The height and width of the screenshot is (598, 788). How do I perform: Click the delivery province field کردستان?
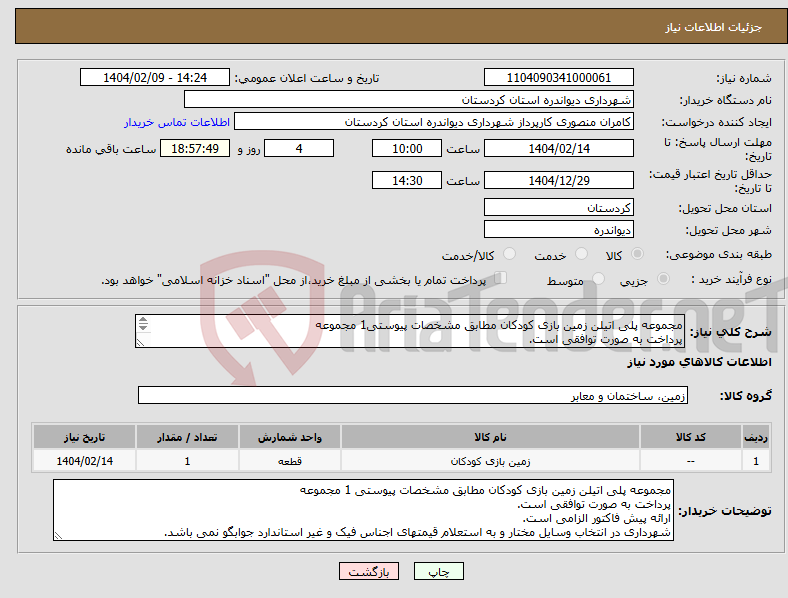558,207
